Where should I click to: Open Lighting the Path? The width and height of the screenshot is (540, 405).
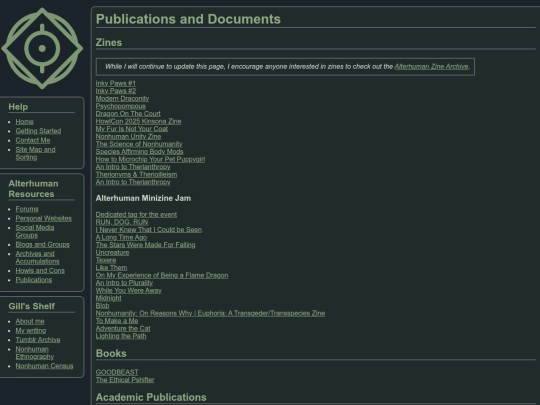[x=121, y=336]
